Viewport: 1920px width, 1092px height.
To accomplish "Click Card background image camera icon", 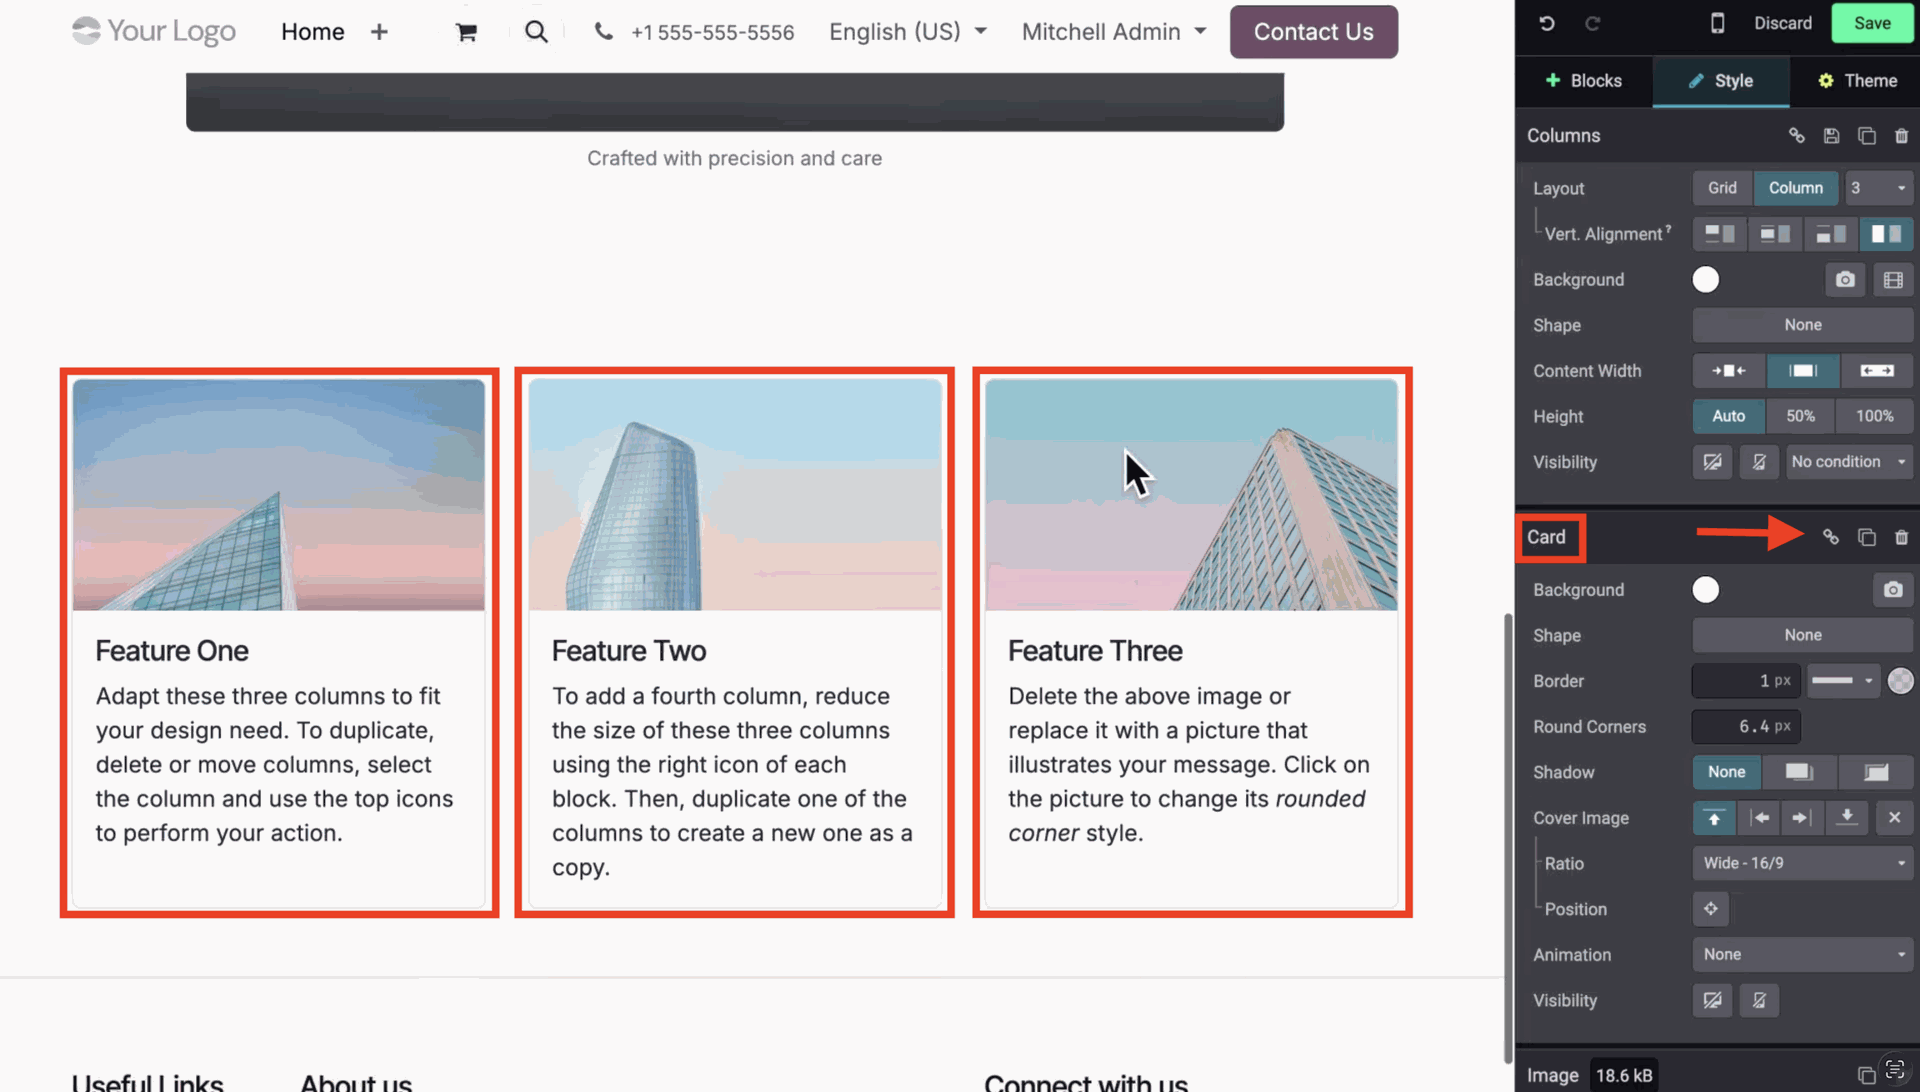I will pos(1892,590).
